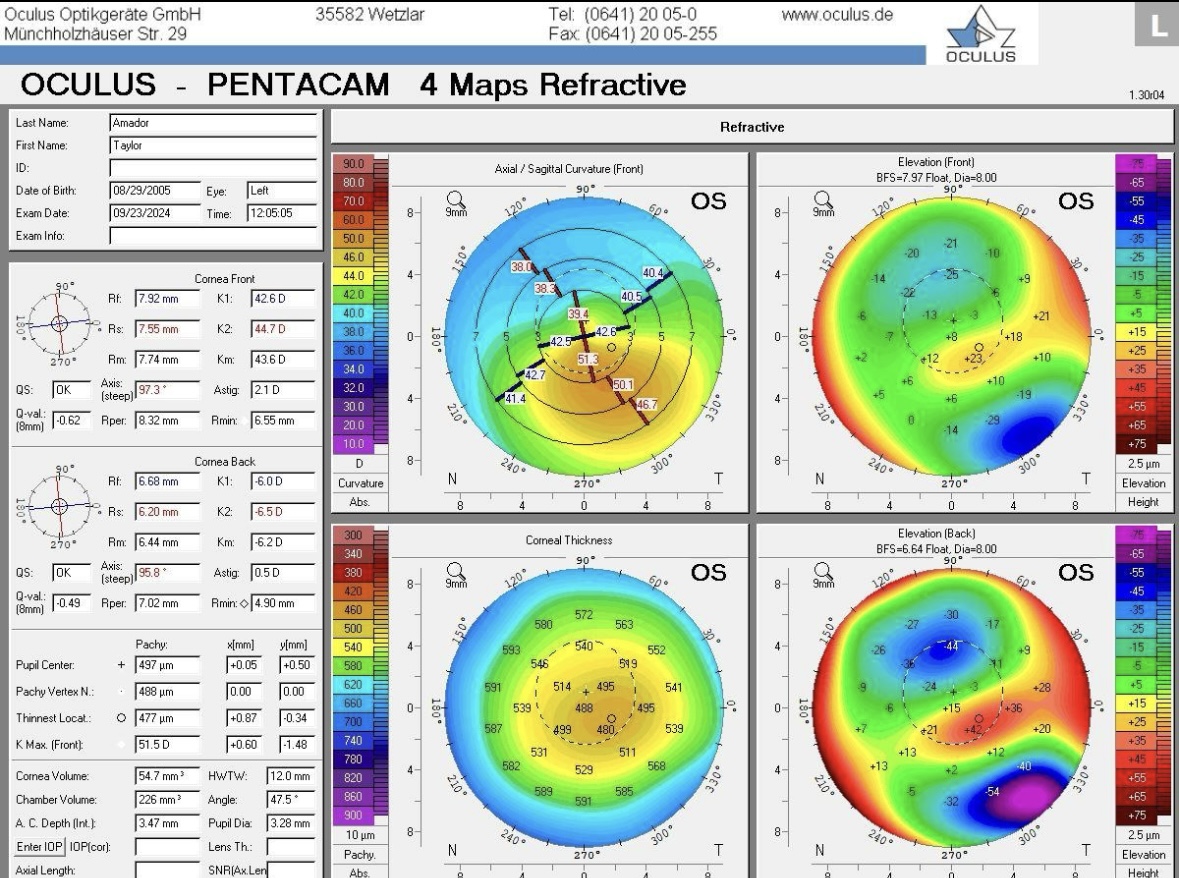This screenshot has width=1179, height=878.
Task: Click the diamond symbol beside Cornea Back Rmin
Action: pyautogui.click(x=244, y=603)
